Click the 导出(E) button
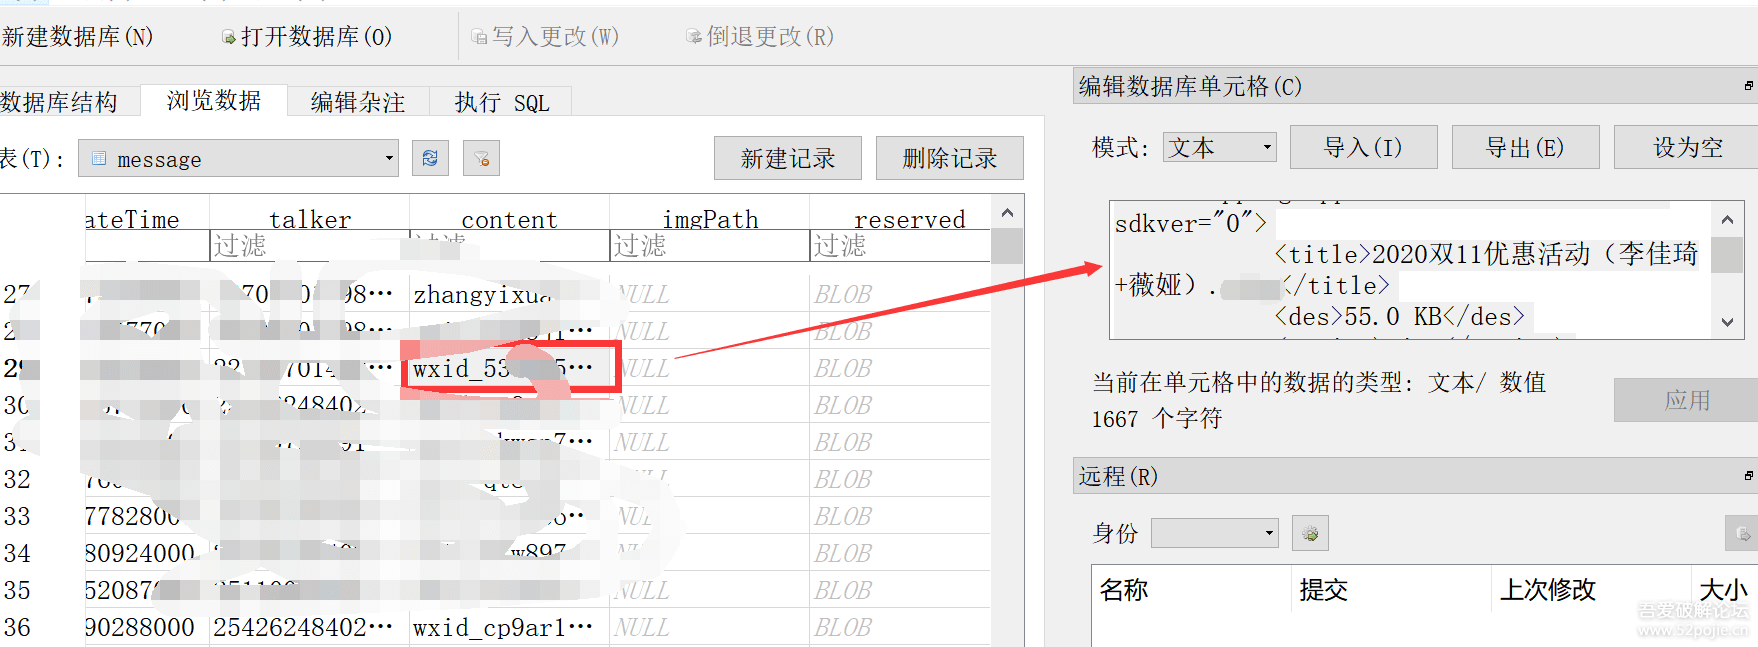Viewport: 1758px width, 647px height. 1526,147
